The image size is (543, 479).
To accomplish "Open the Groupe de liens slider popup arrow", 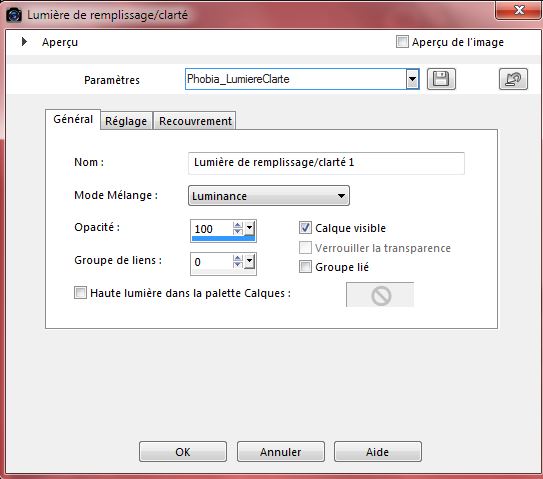I will 249,261.
